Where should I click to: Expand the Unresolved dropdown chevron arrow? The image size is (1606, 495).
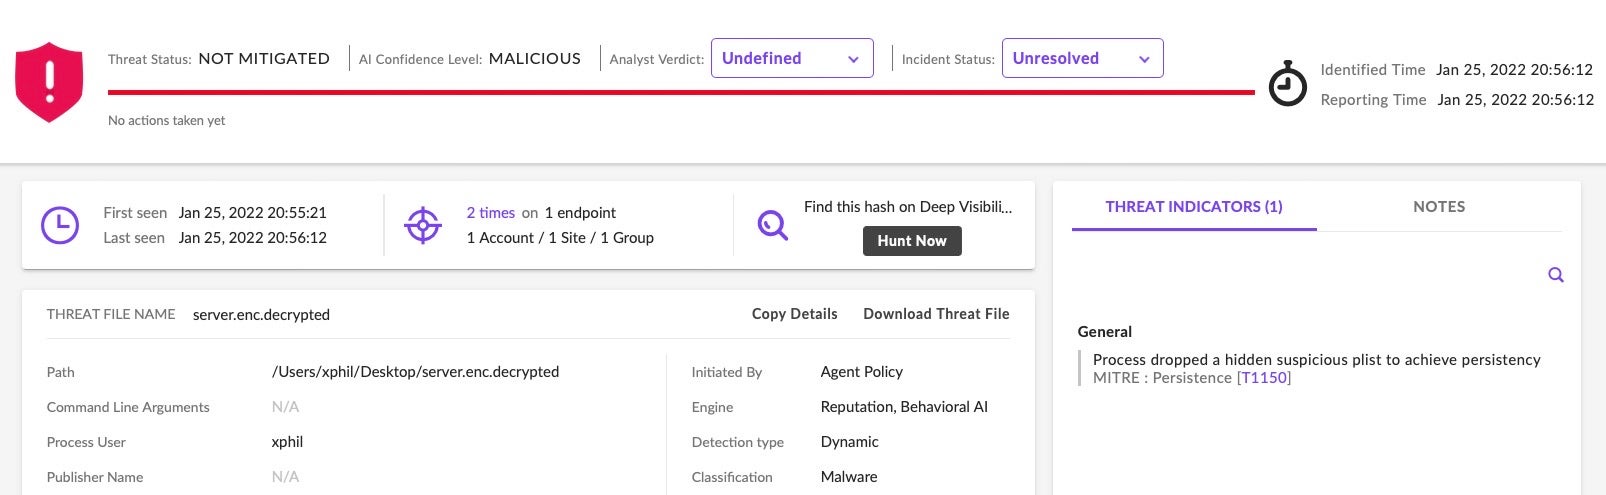coord(1144,59)
